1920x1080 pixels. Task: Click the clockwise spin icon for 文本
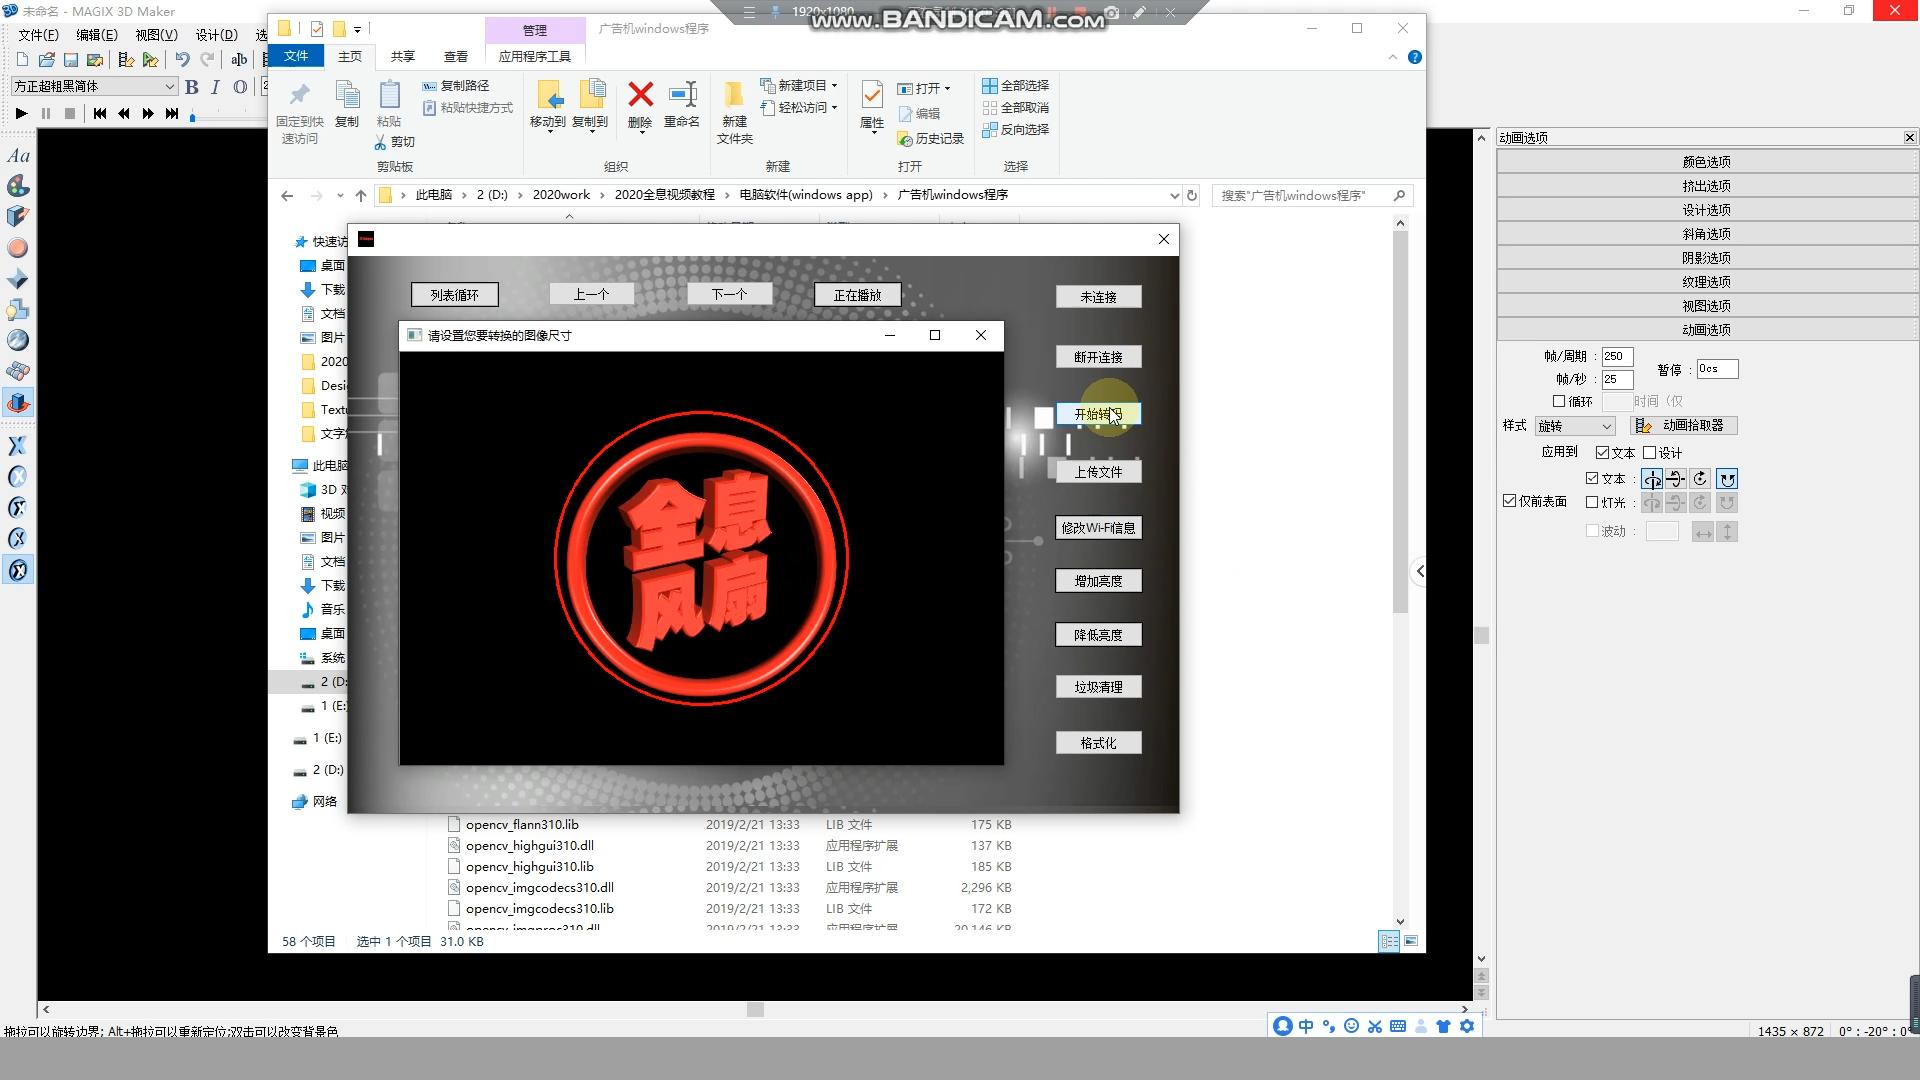pos(1700,479)
